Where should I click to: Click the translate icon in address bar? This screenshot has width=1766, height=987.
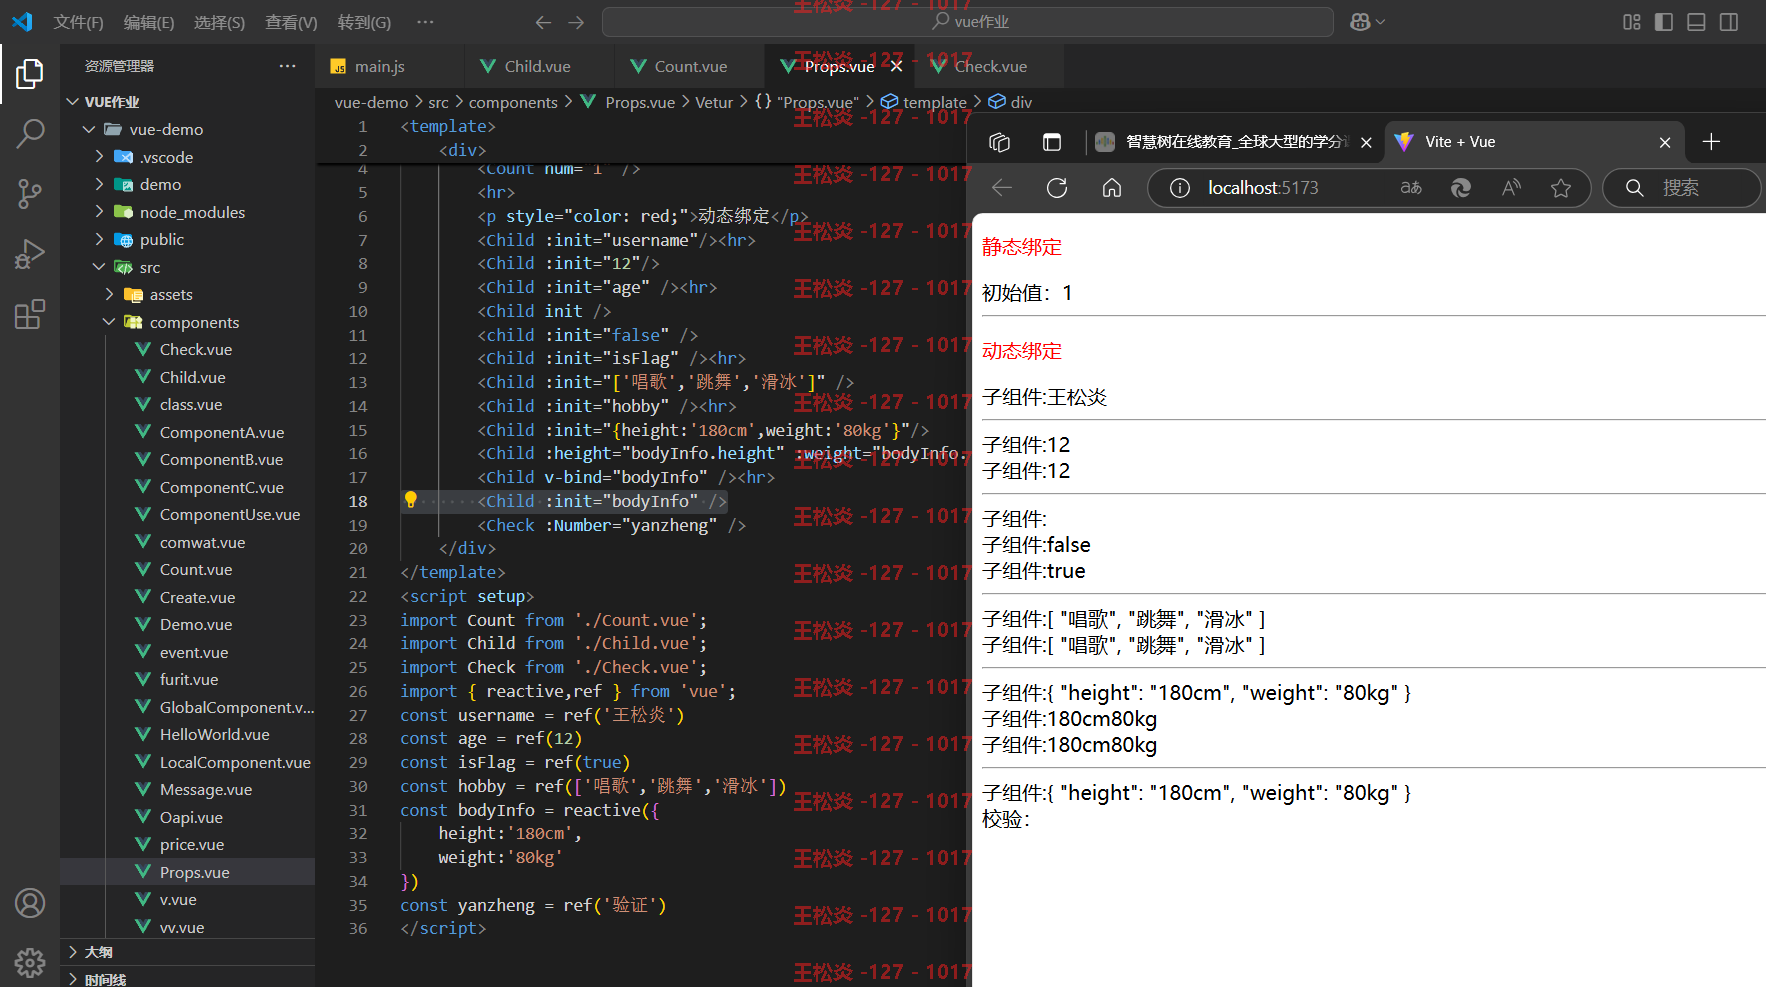point(1411,188)
